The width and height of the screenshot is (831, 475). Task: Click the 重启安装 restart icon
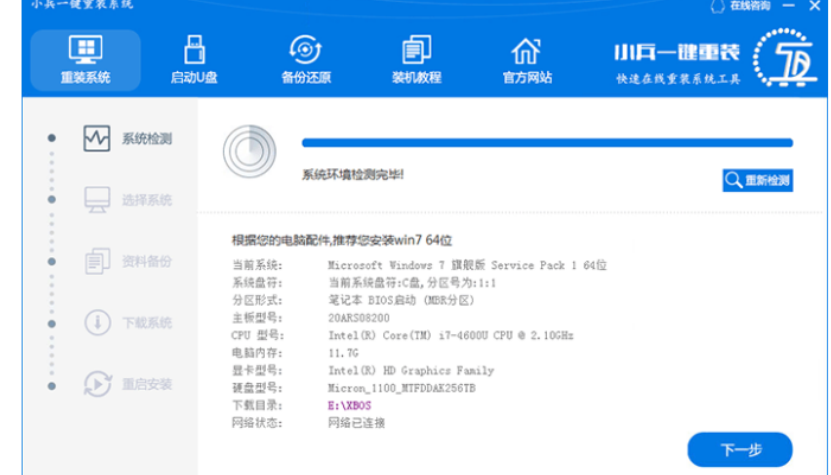click(x=98, y=384)
